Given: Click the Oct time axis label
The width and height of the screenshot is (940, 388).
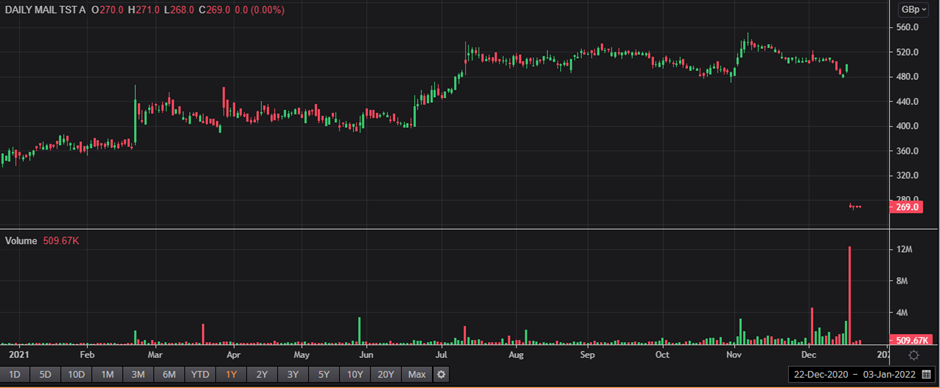Looking at the screenshot, I should point(662,354).
